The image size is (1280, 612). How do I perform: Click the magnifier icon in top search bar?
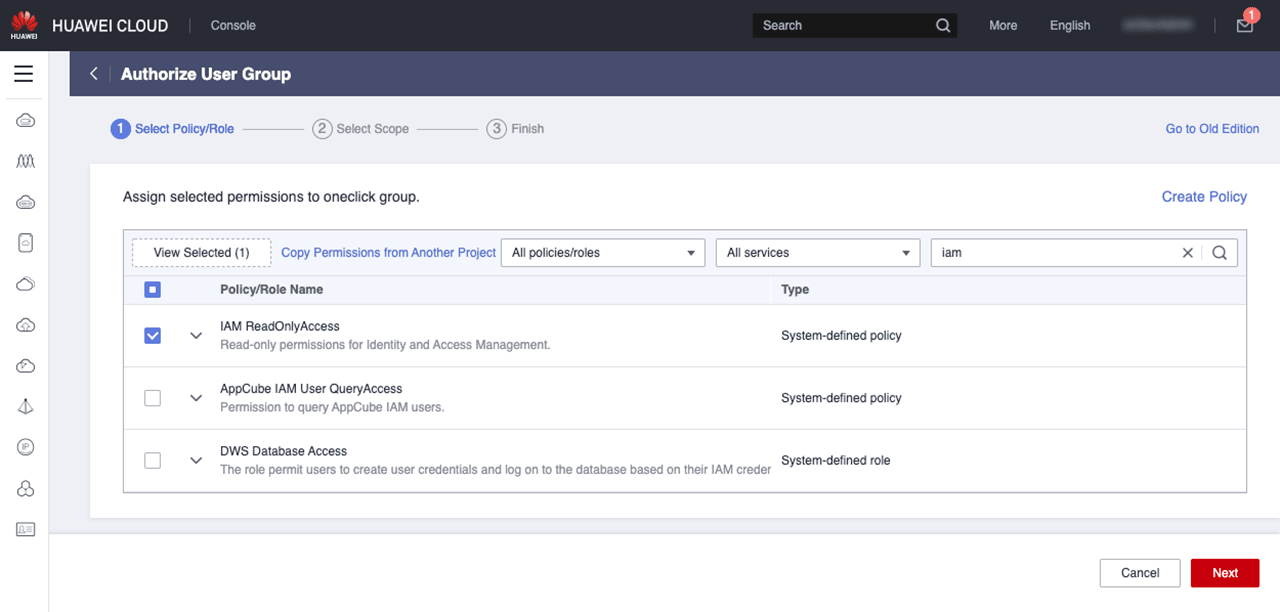point(942,26)
